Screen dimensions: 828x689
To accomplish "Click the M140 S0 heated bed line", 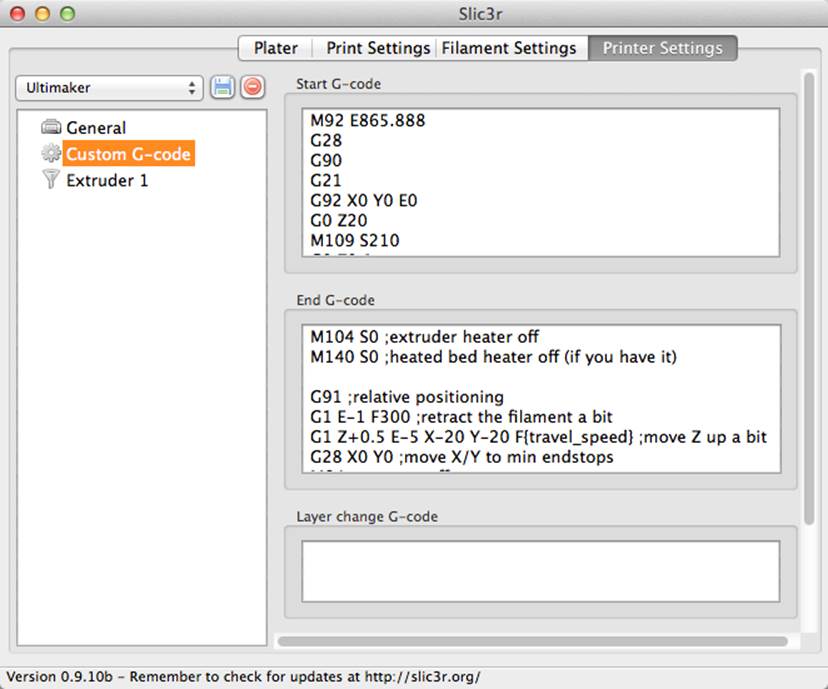I will [493, 357].
